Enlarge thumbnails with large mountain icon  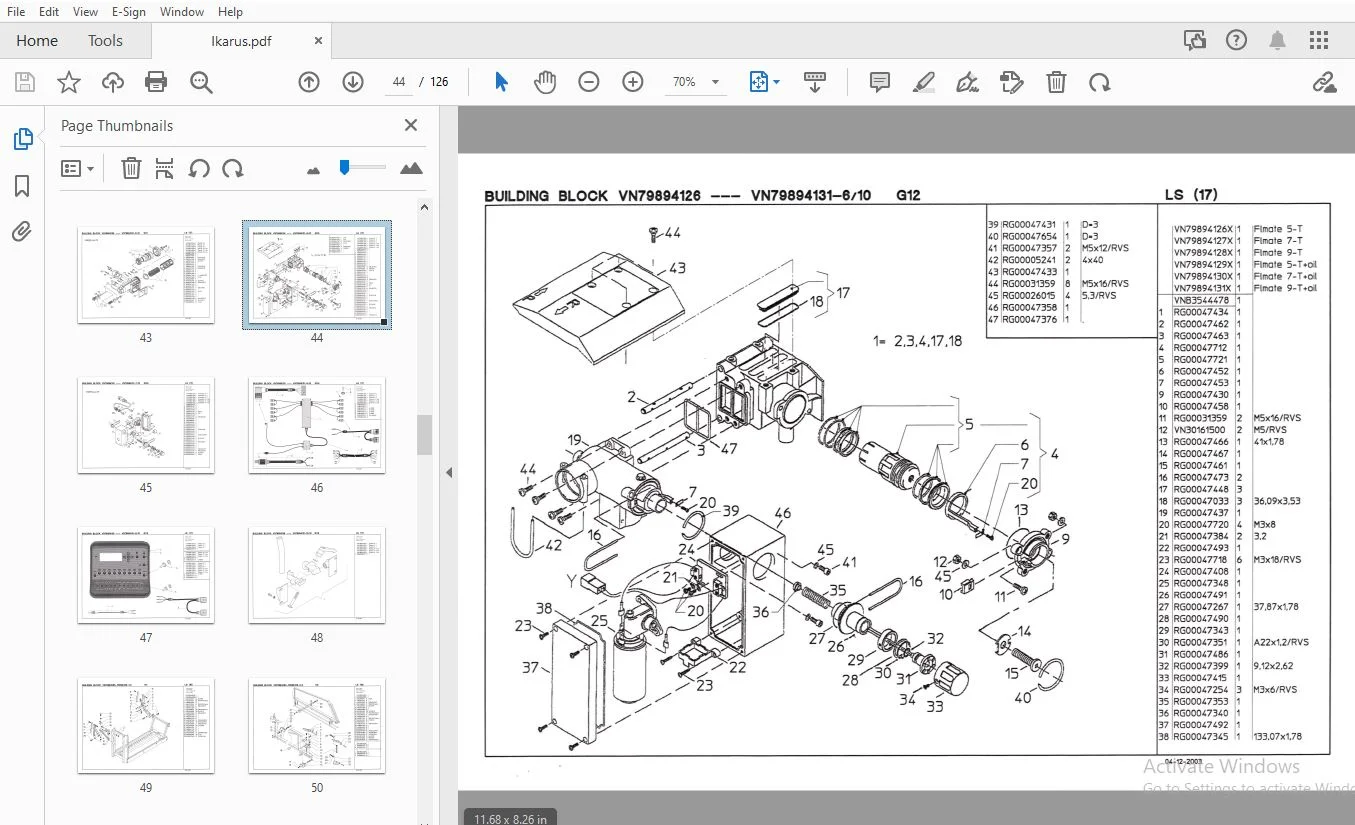pyautogui.click(x=411, y=168)
